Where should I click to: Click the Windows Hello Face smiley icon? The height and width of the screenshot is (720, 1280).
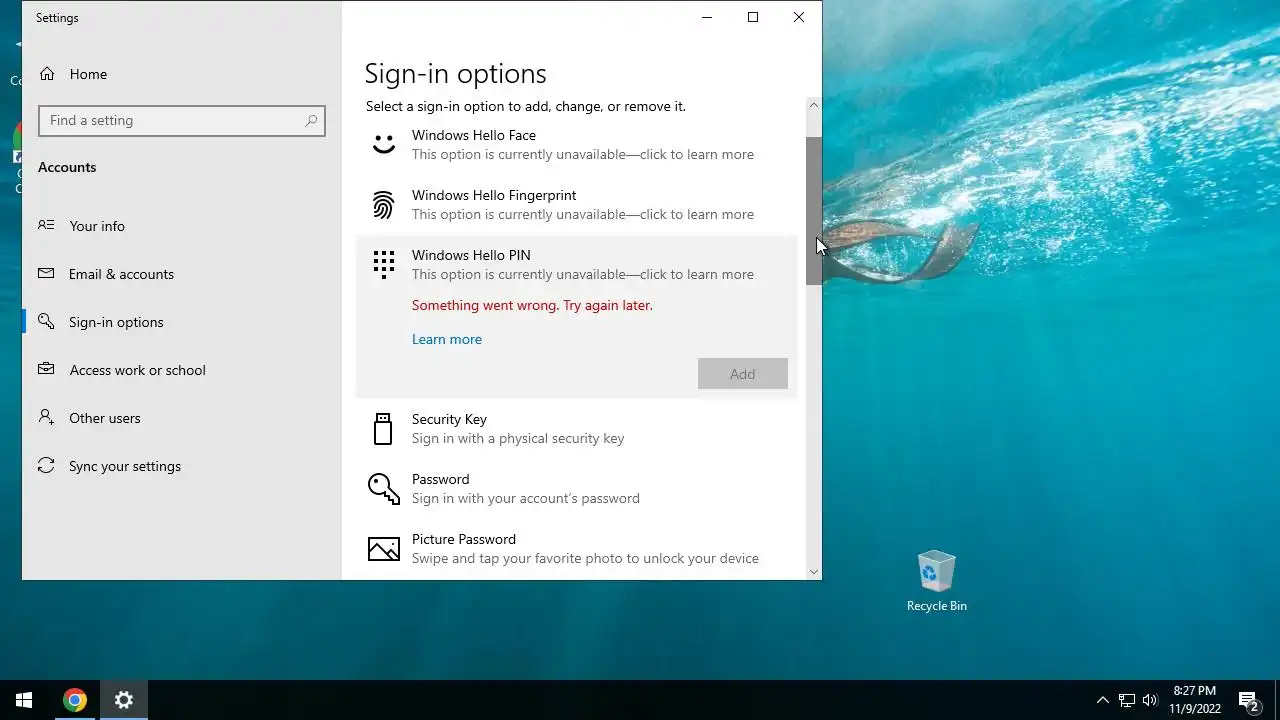384,144
